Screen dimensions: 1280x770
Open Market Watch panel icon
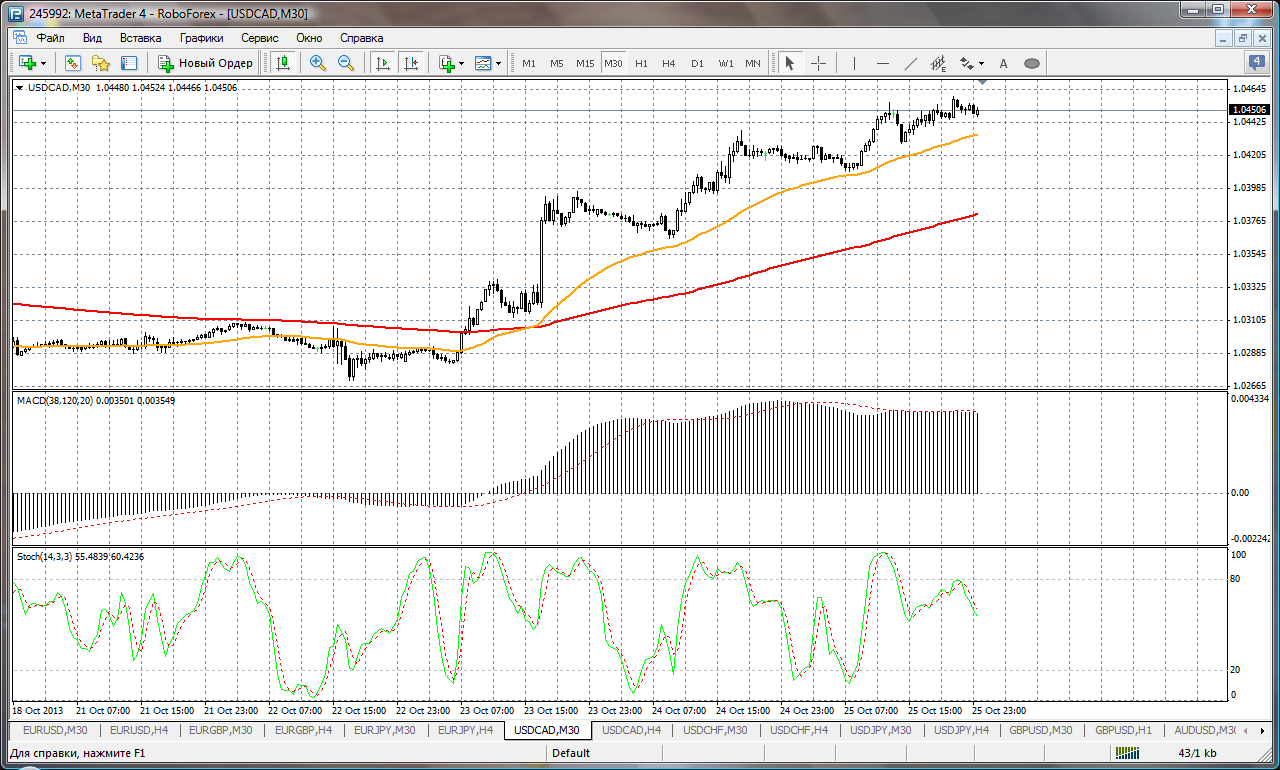click(73, 63)
